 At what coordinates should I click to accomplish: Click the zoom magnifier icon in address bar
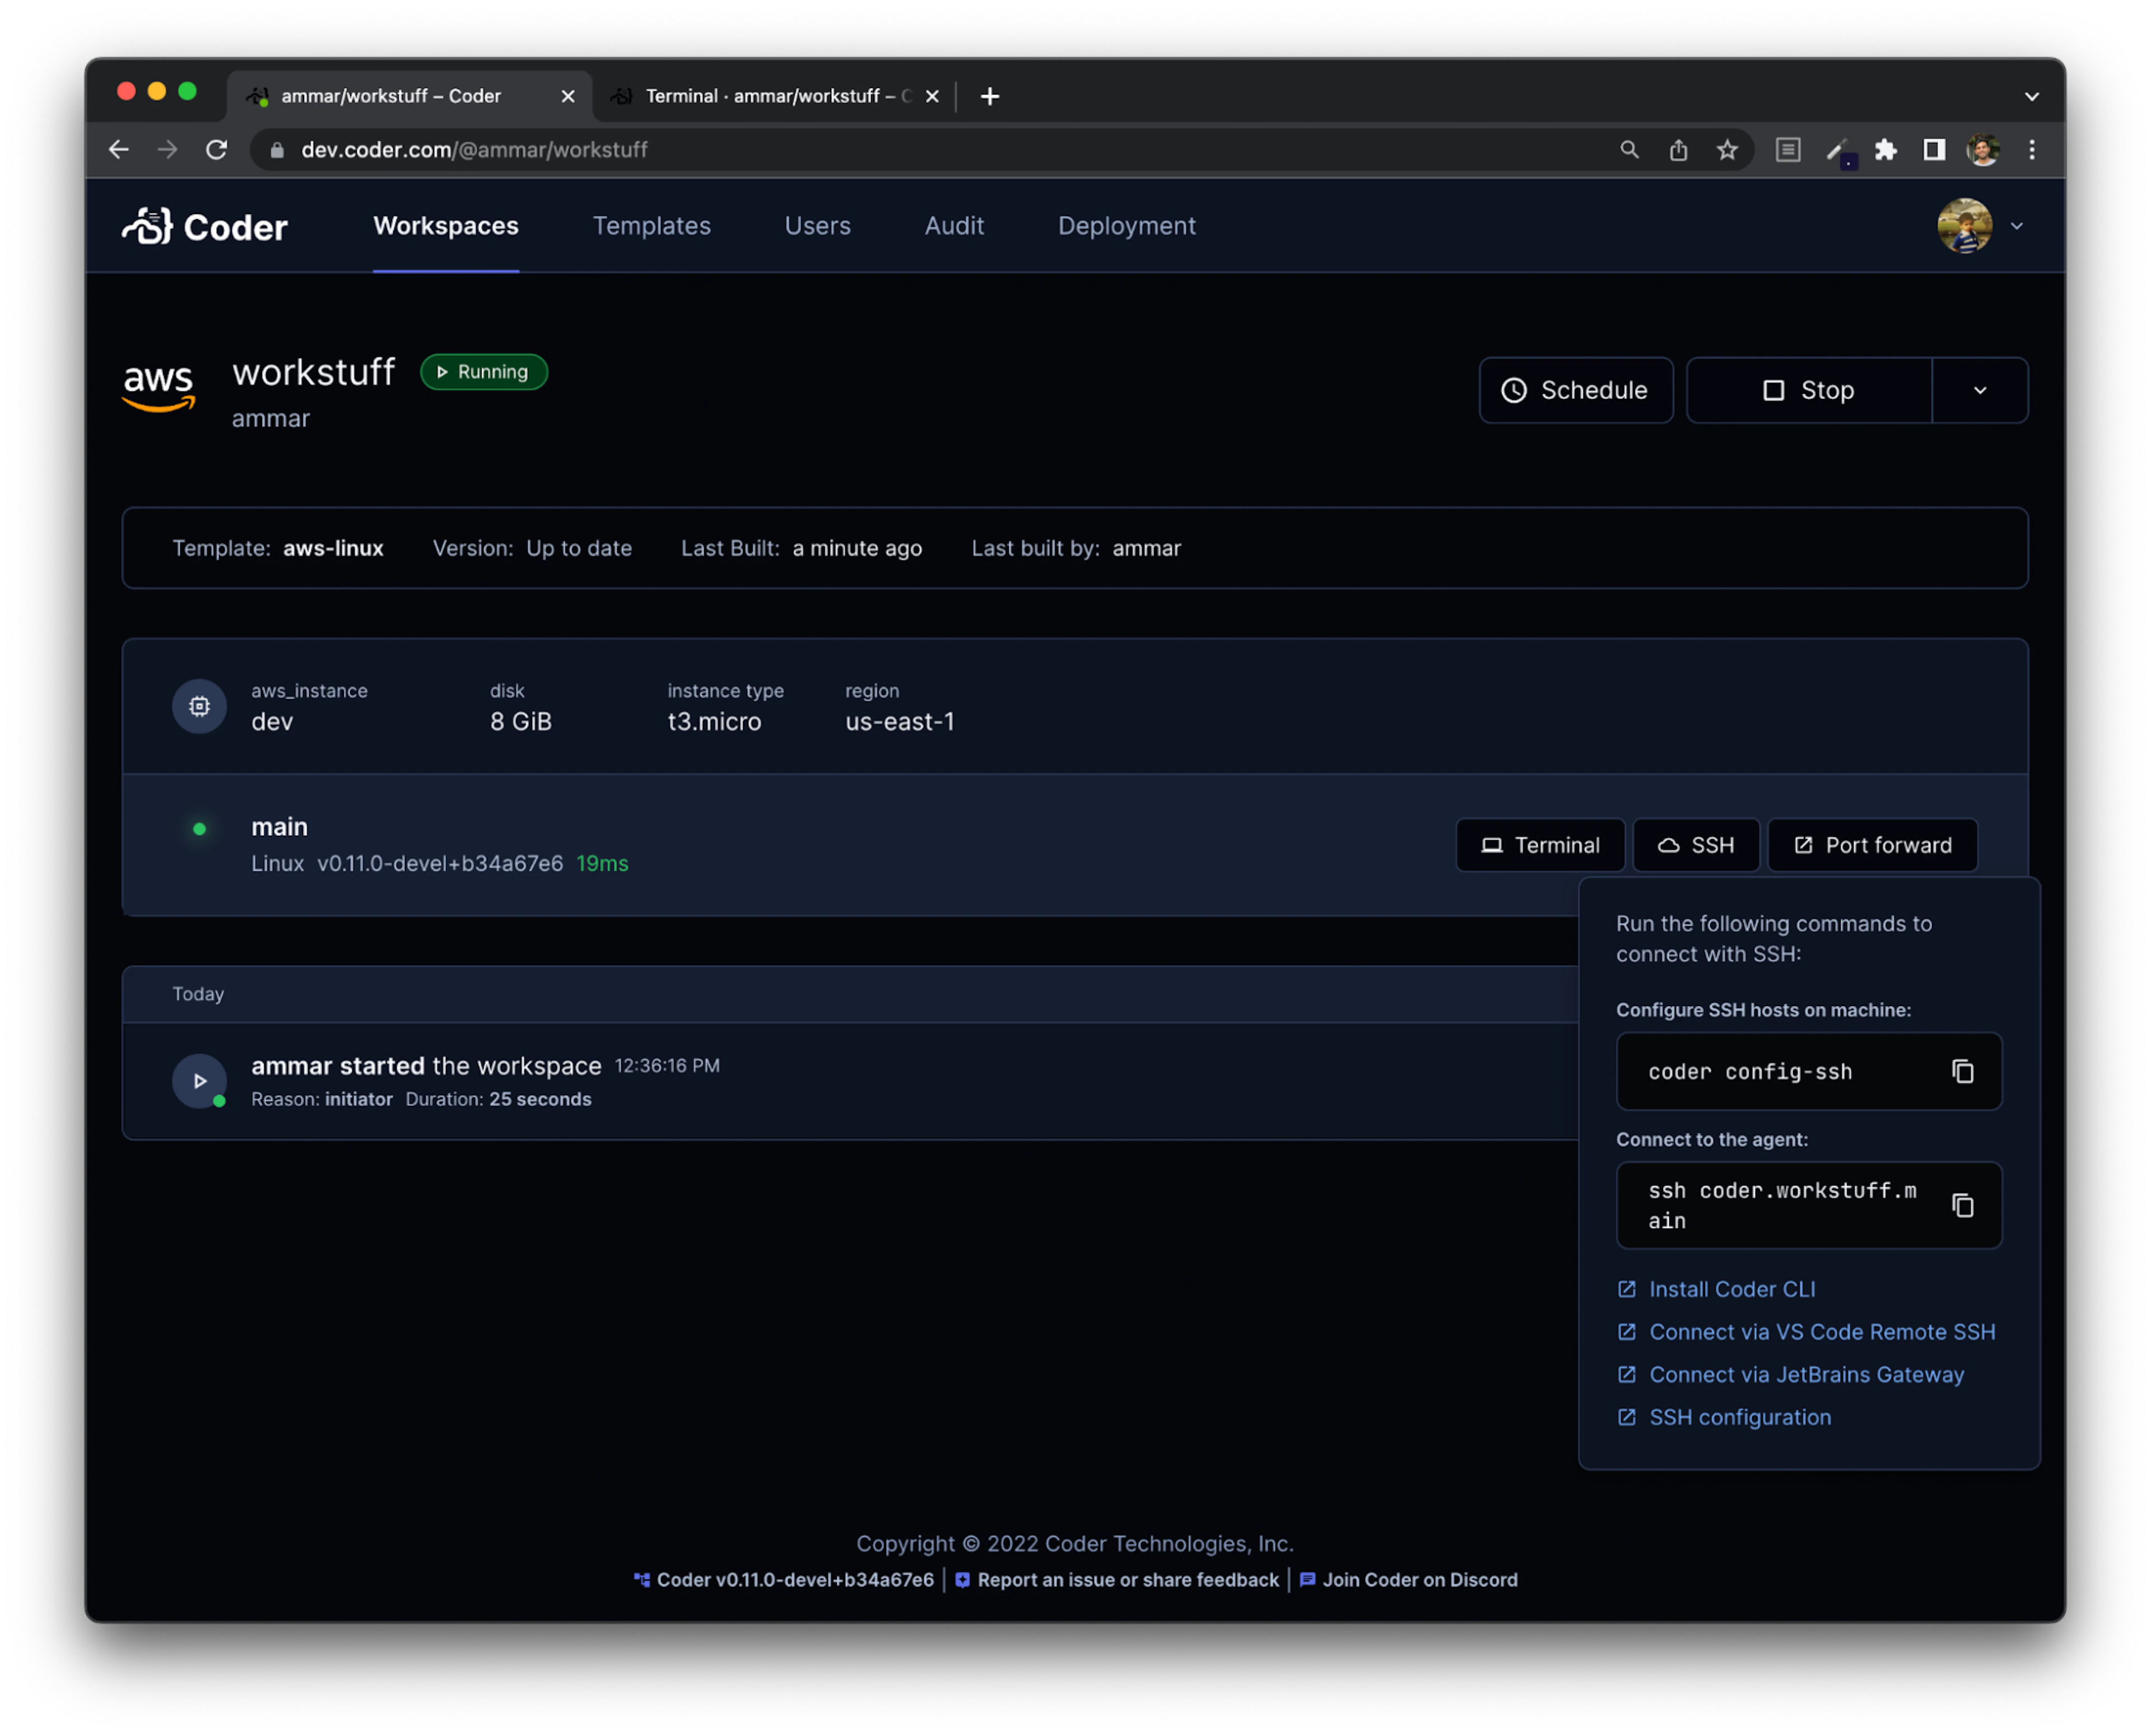click(1629, 150)
